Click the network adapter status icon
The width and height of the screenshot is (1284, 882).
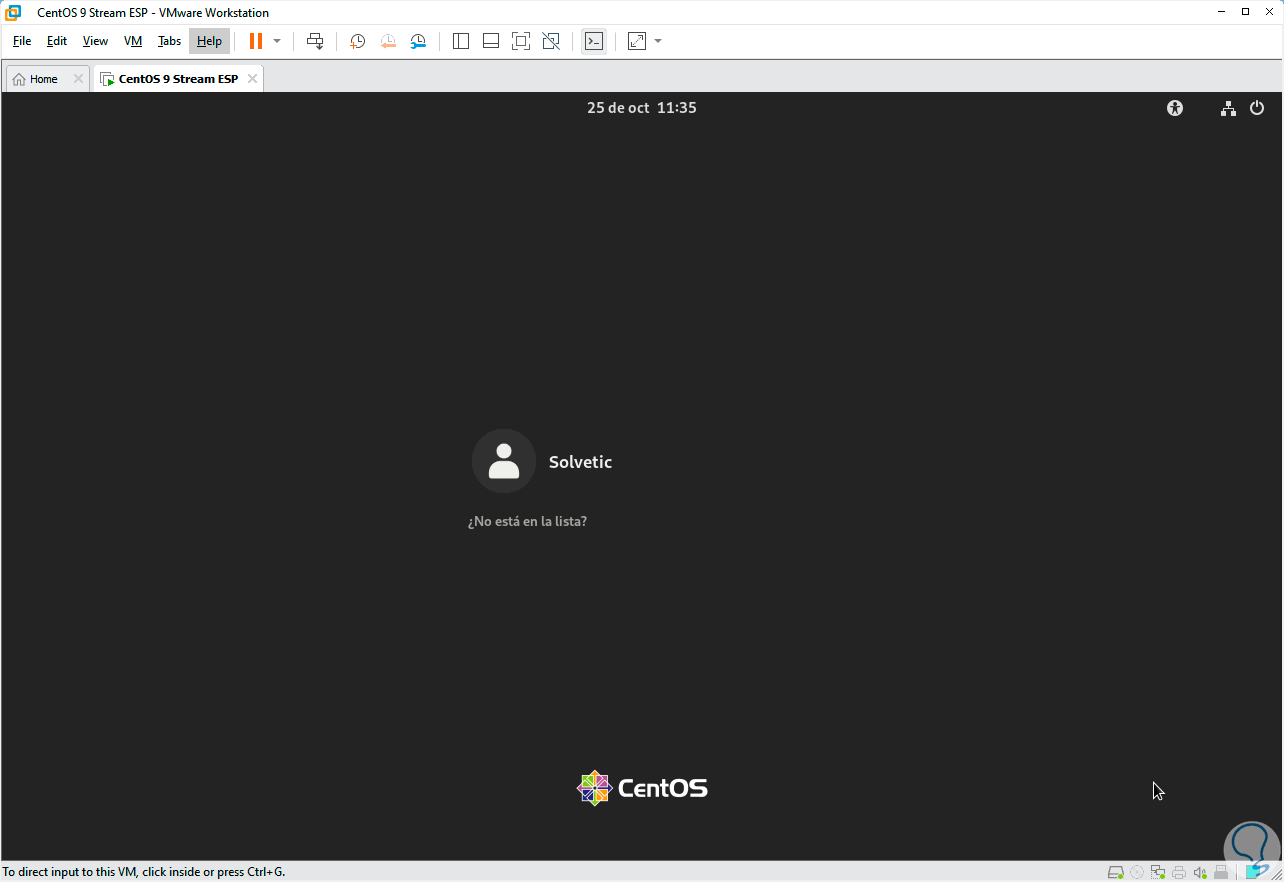pos(1158,872)
